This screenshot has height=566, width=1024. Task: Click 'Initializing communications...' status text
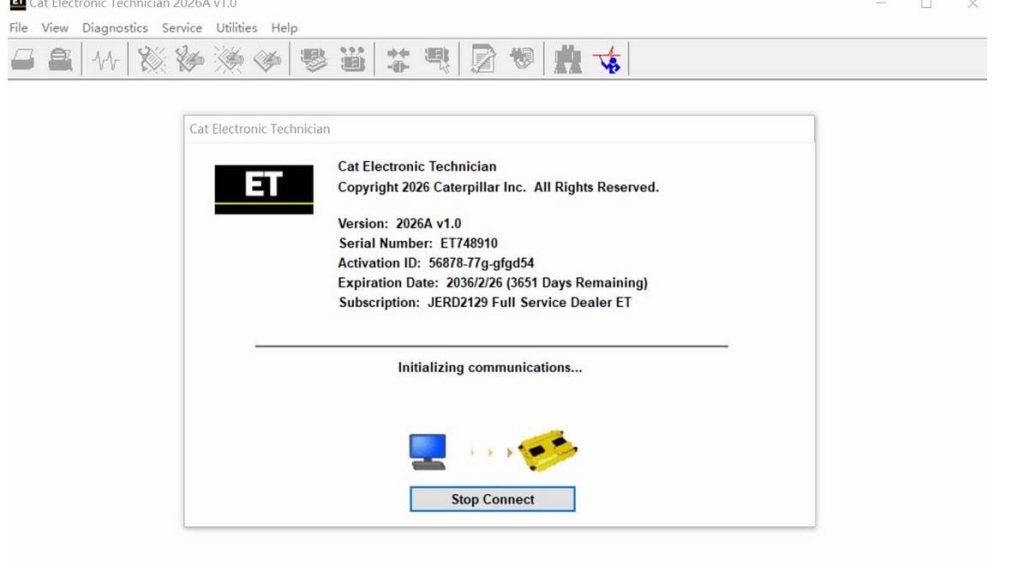(490, 368)
